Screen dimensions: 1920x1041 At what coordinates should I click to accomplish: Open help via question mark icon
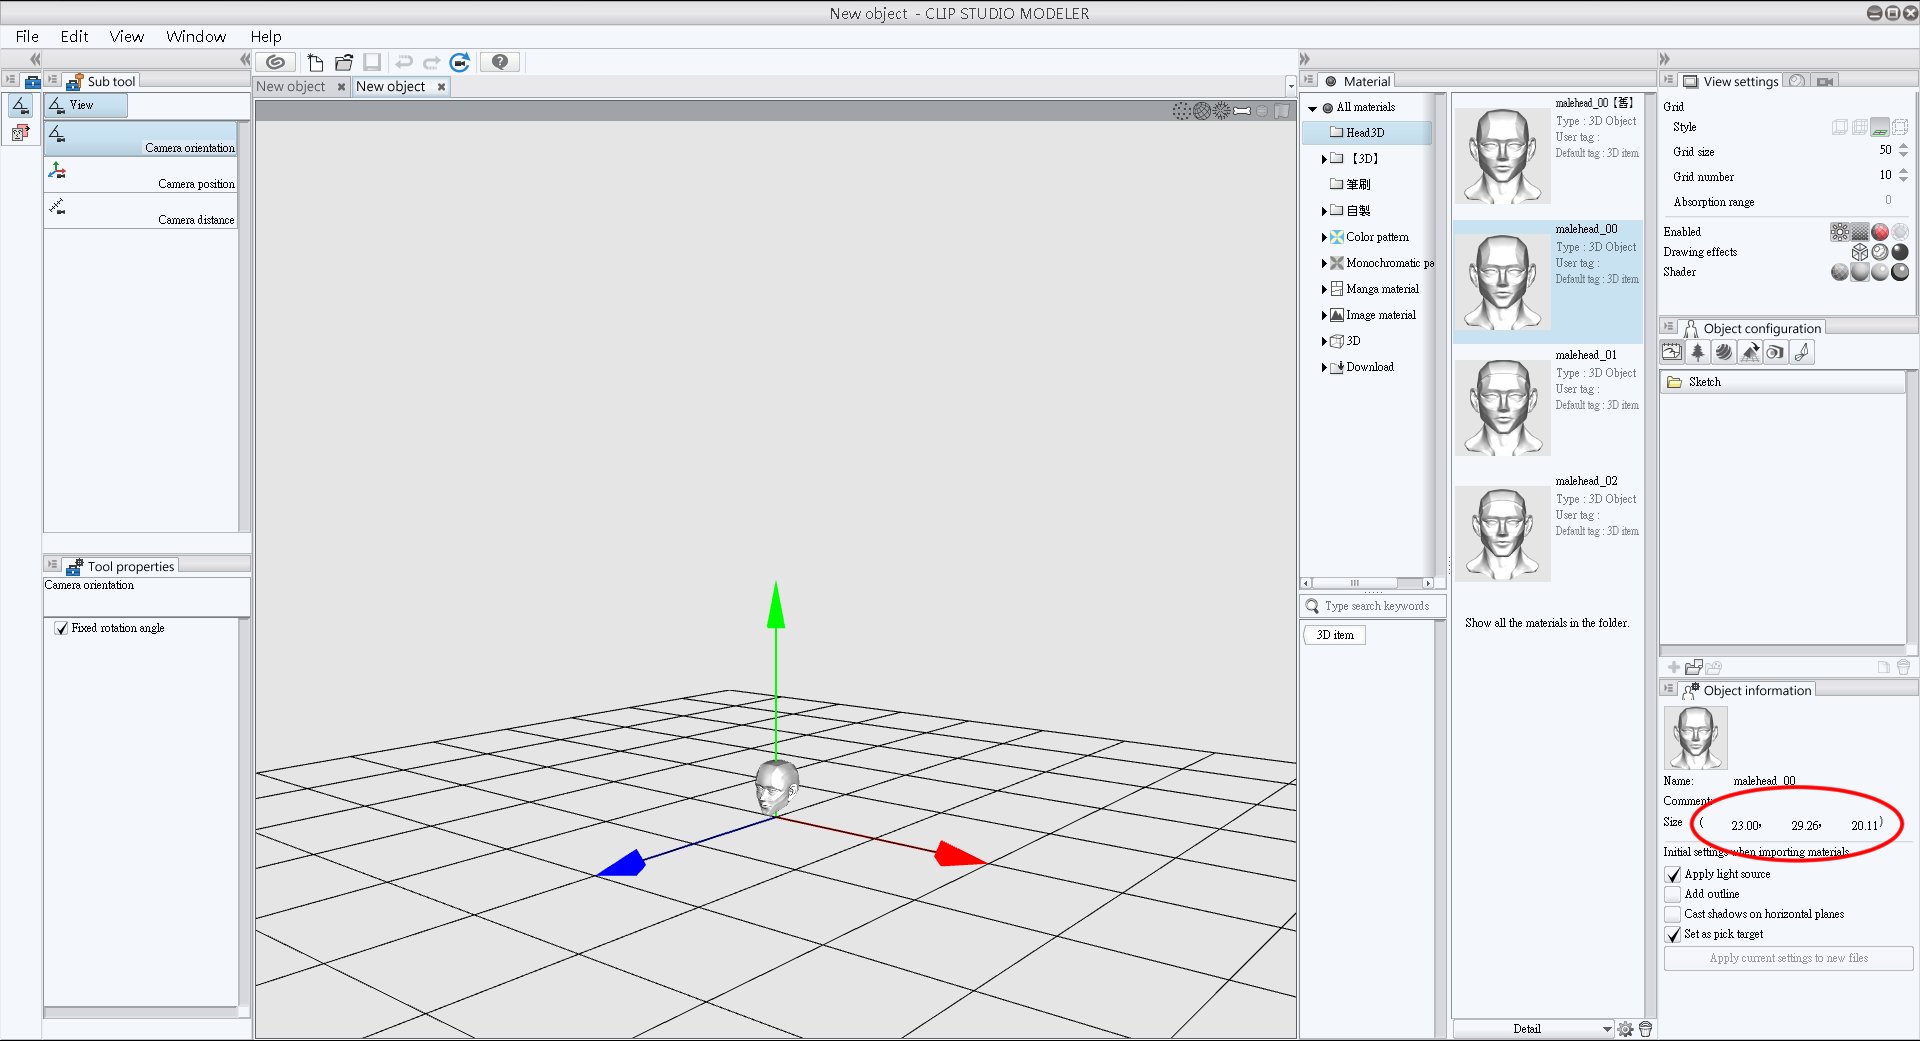point(500,62)
